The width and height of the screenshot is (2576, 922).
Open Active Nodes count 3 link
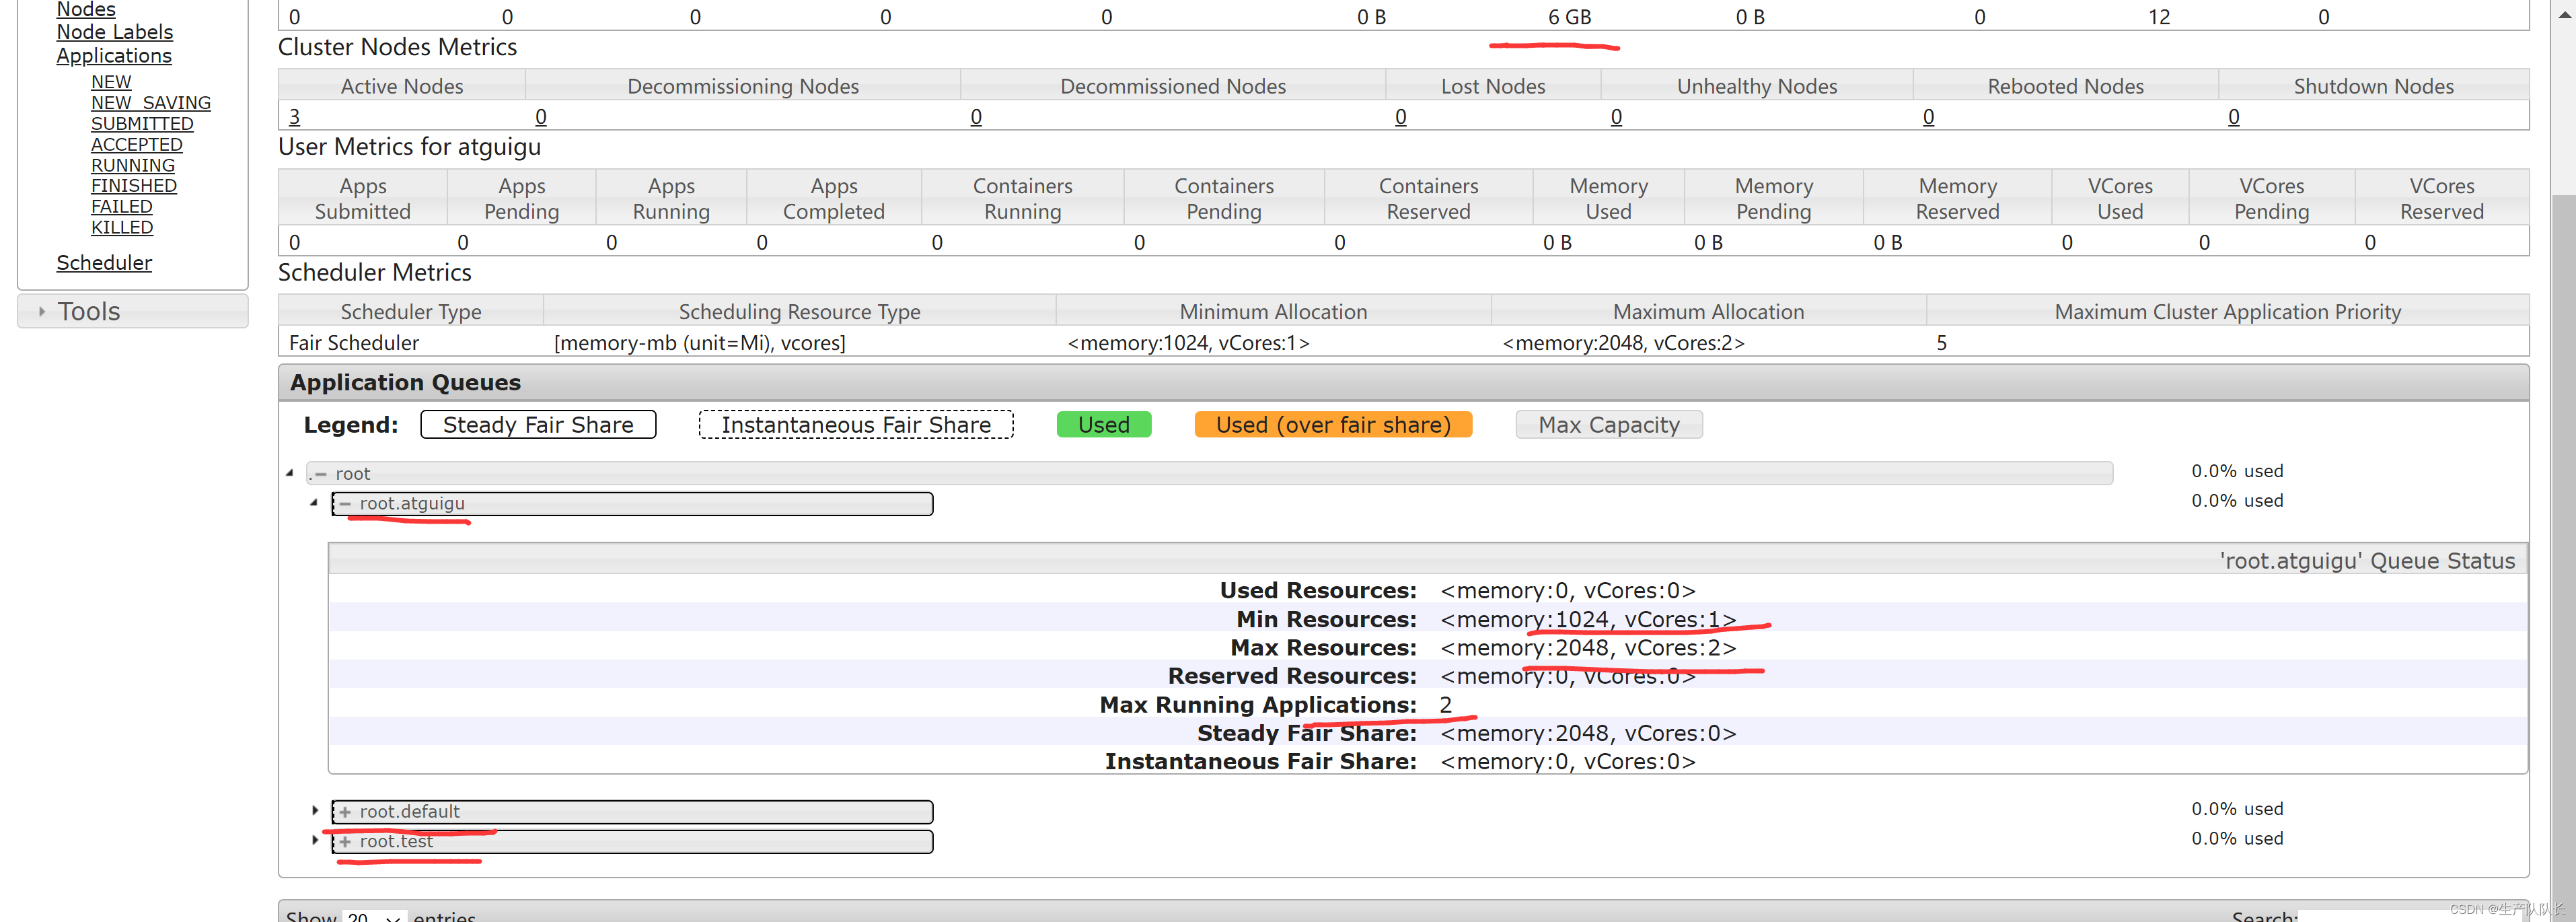294,117
